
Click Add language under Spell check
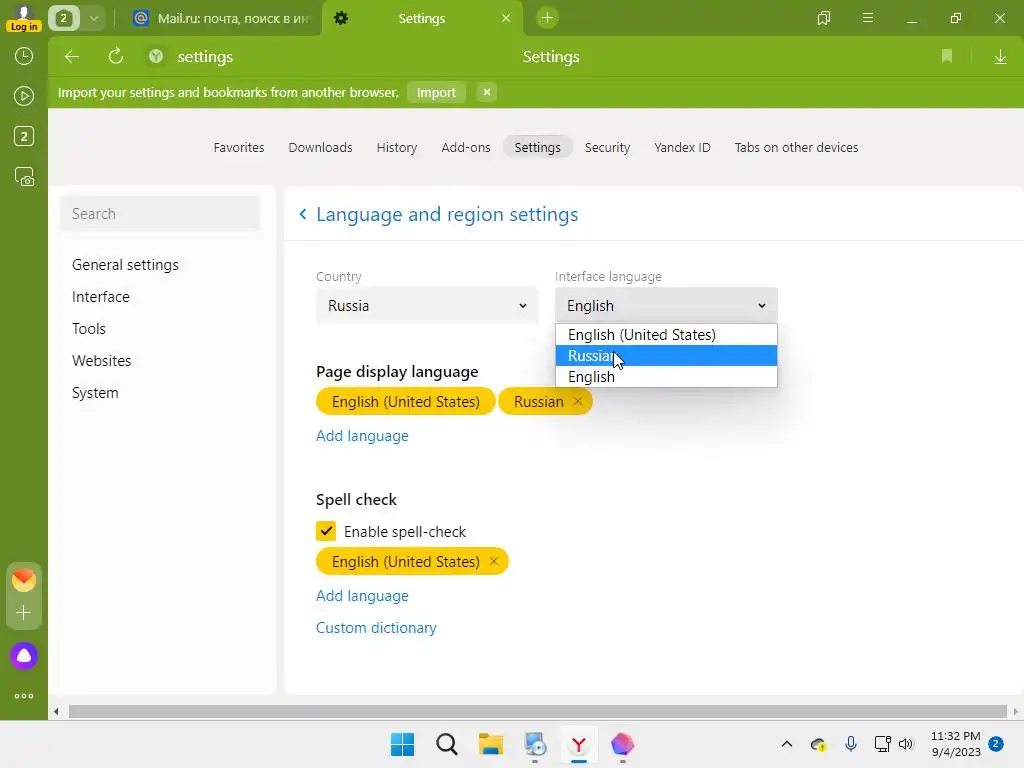(x=362, y=596)
